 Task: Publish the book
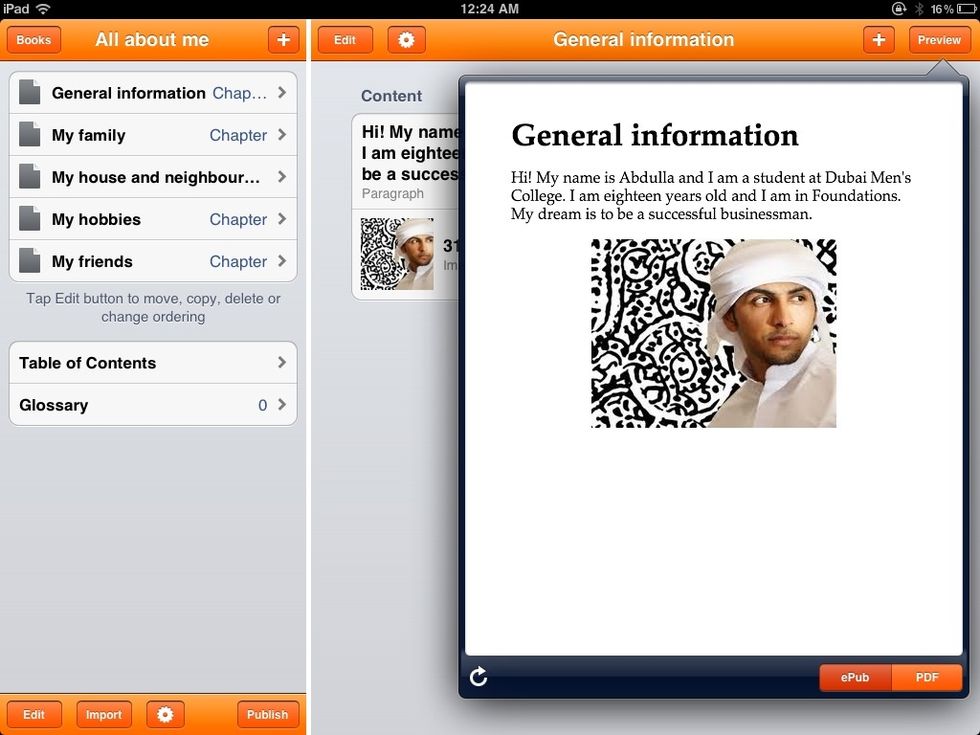(x=267, y=714)
